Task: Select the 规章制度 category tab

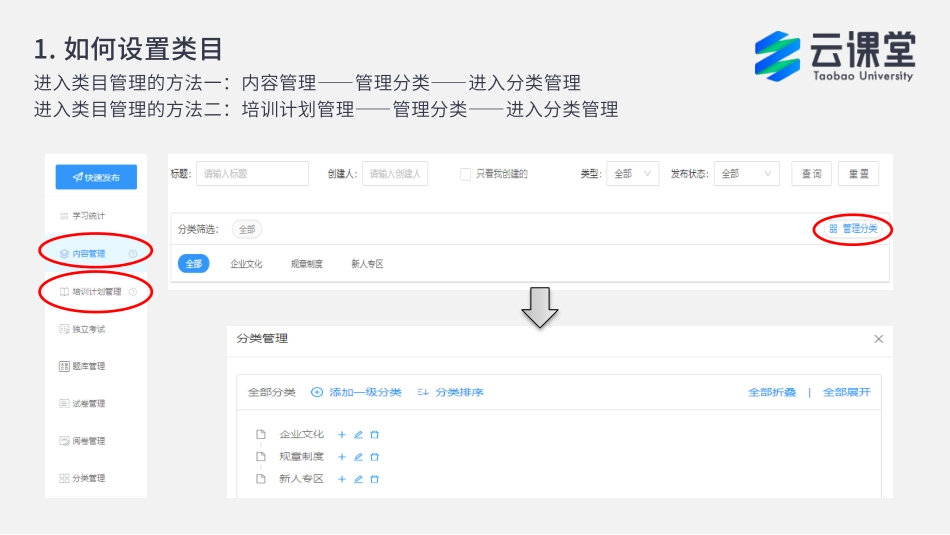Action: point(307,264)
